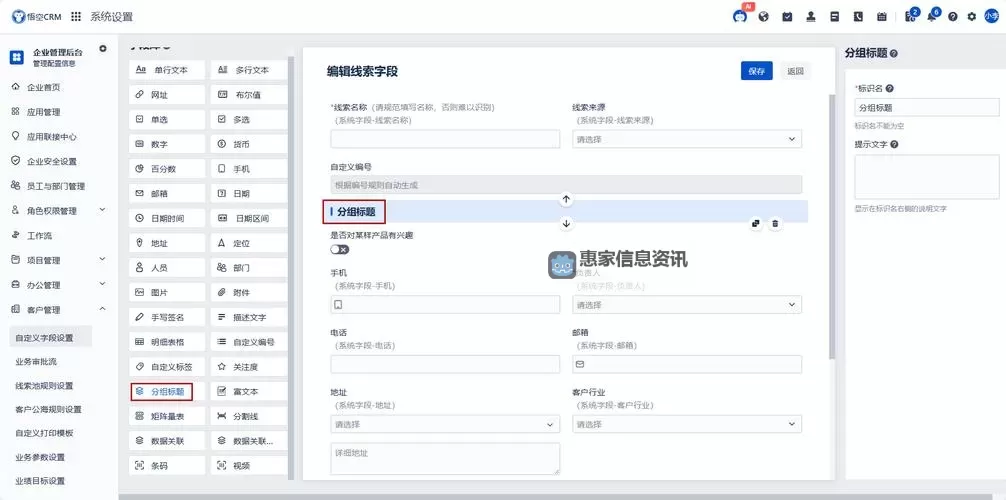Open the calendar grid icon in header
Viewport: 1006px width, 500px height.
(x=882, y=17)
